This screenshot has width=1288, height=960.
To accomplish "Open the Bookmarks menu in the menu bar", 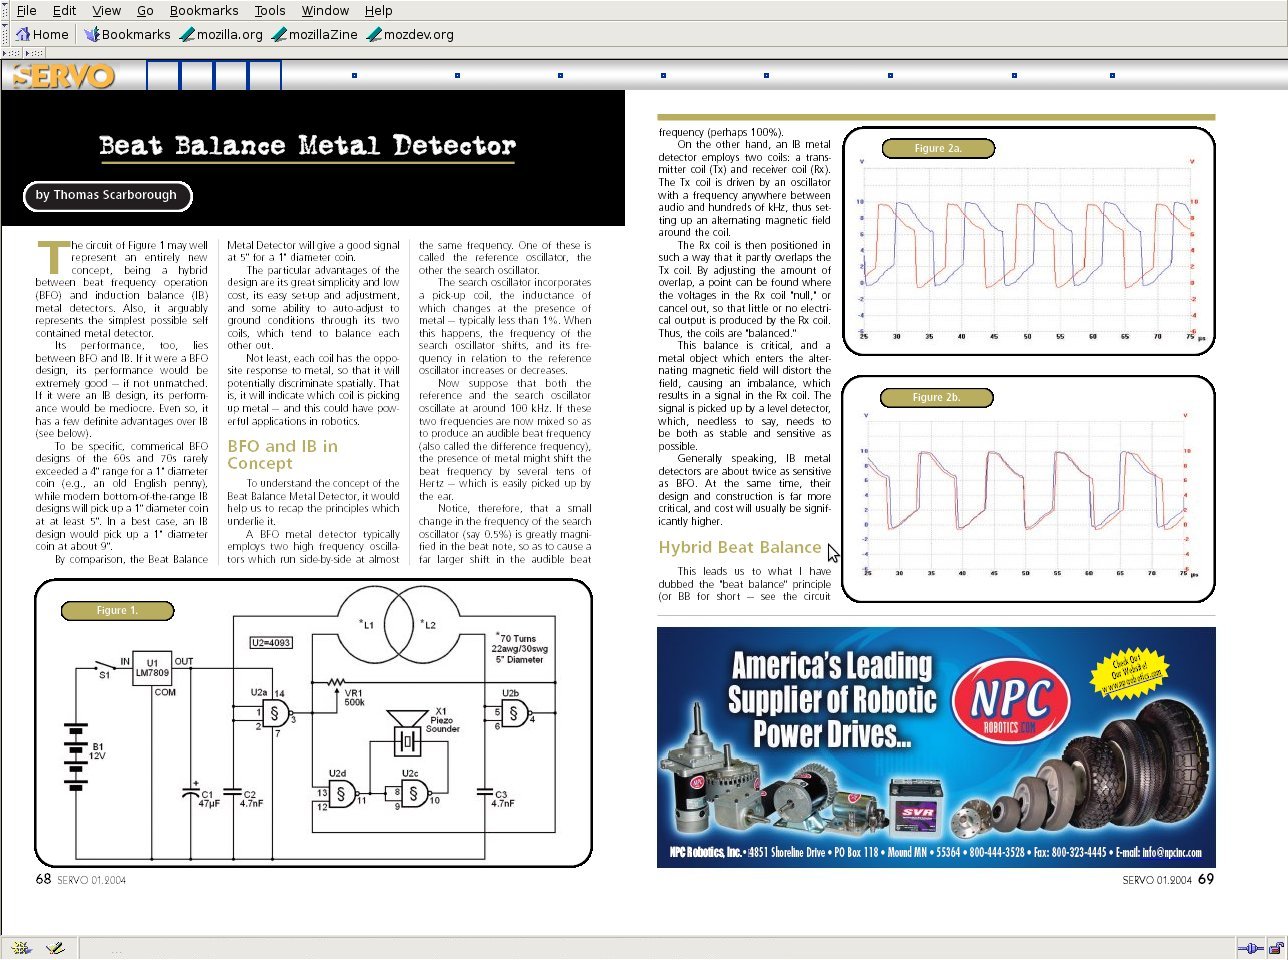I will point(204,10).
